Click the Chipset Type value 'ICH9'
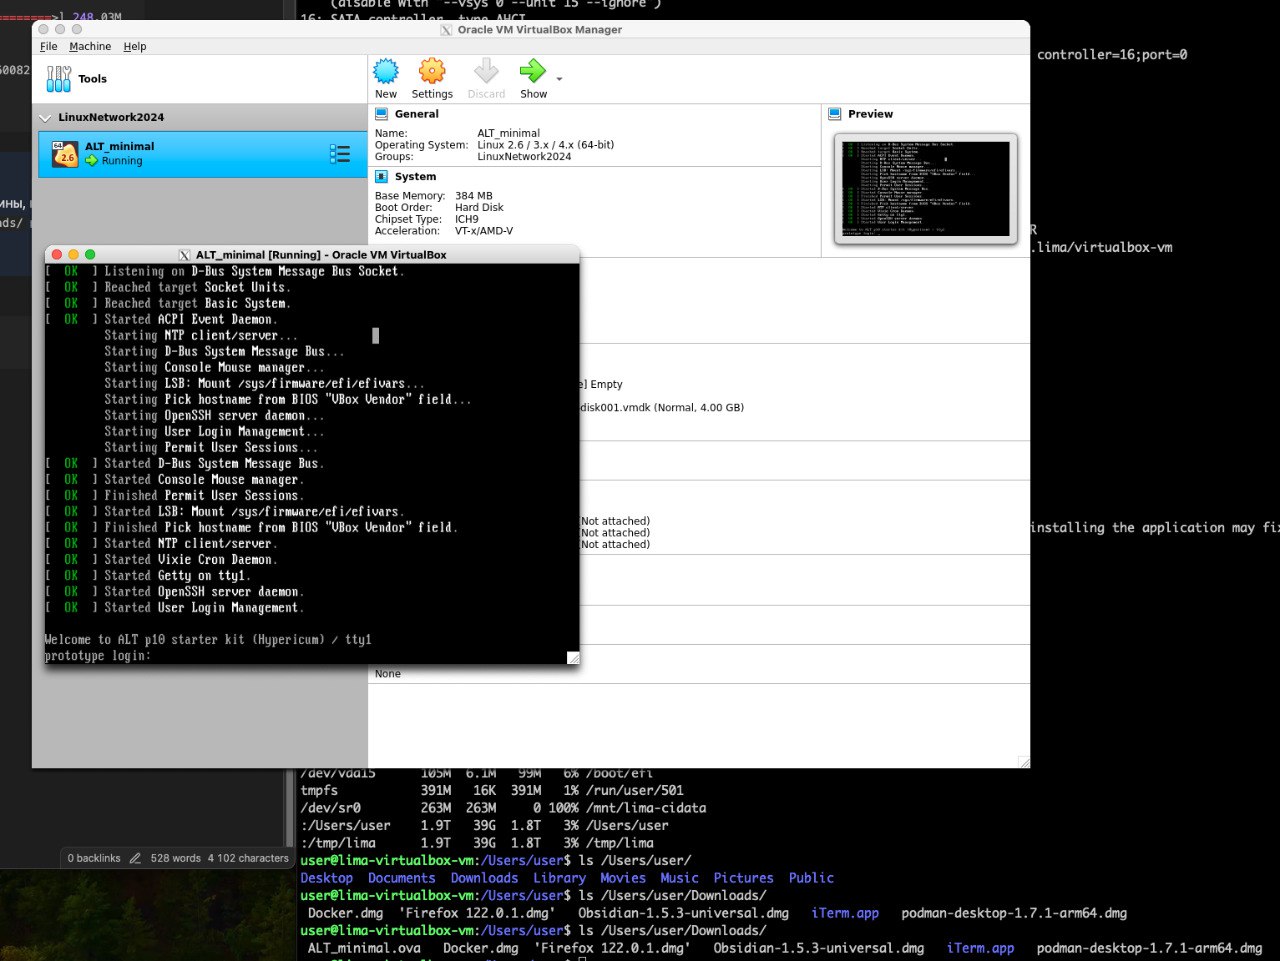Image resolution: width=1280 pixels, height=961 pixels. [467, 220]
